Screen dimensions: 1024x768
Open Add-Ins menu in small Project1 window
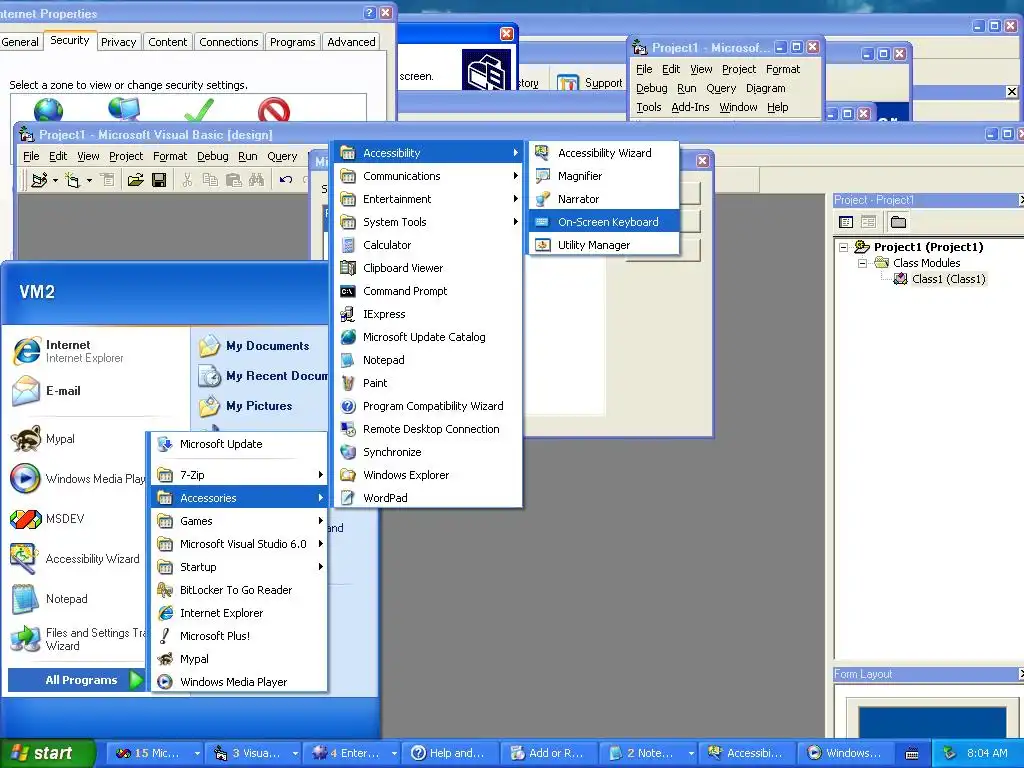[690, 107]
